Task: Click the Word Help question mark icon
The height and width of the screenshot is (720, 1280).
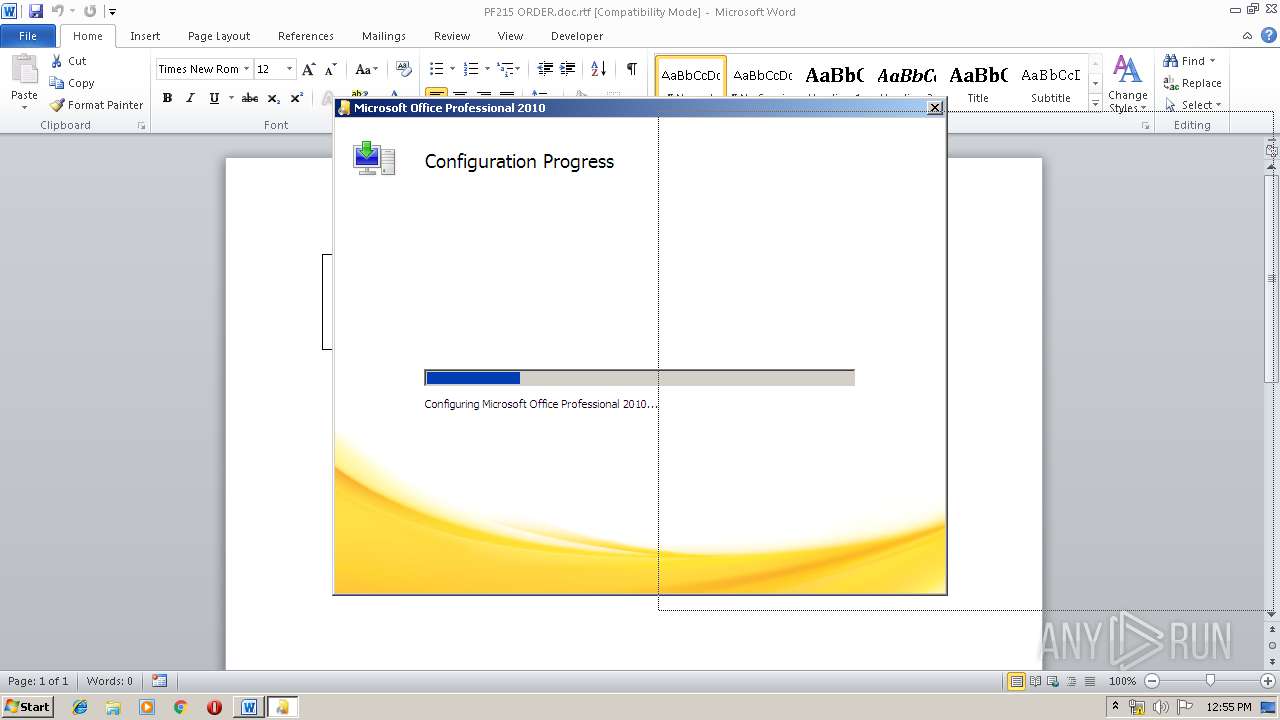Action: (1269, 36)
